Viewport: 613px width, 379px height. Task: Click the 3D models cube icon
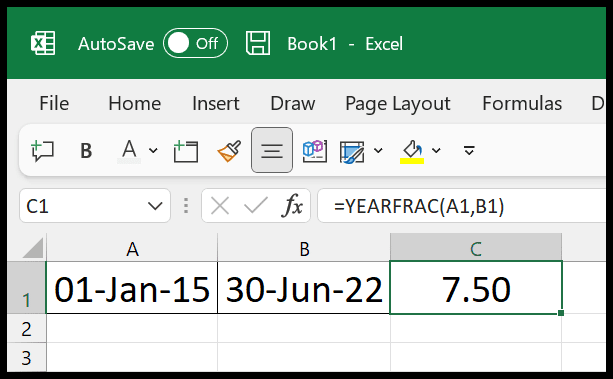pyautogui.click(x=315, y=151)
